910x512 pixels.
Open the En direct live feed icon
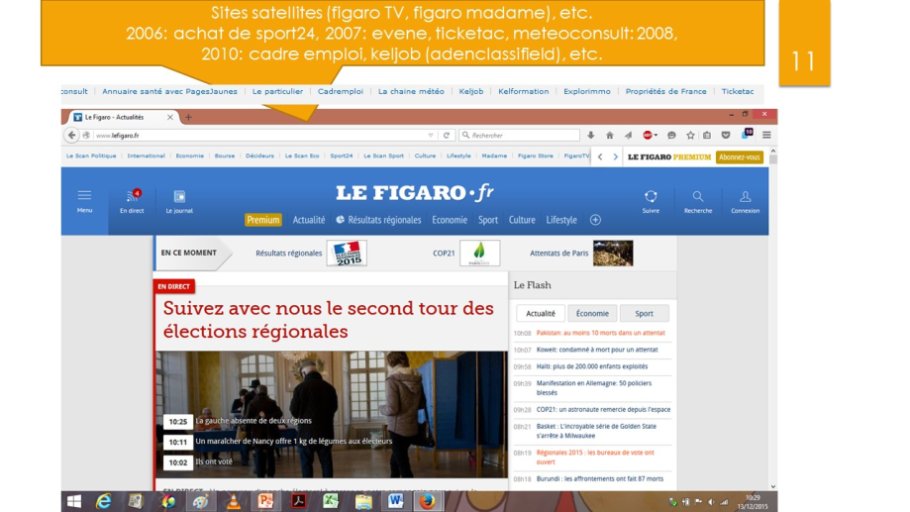point(132,196)
